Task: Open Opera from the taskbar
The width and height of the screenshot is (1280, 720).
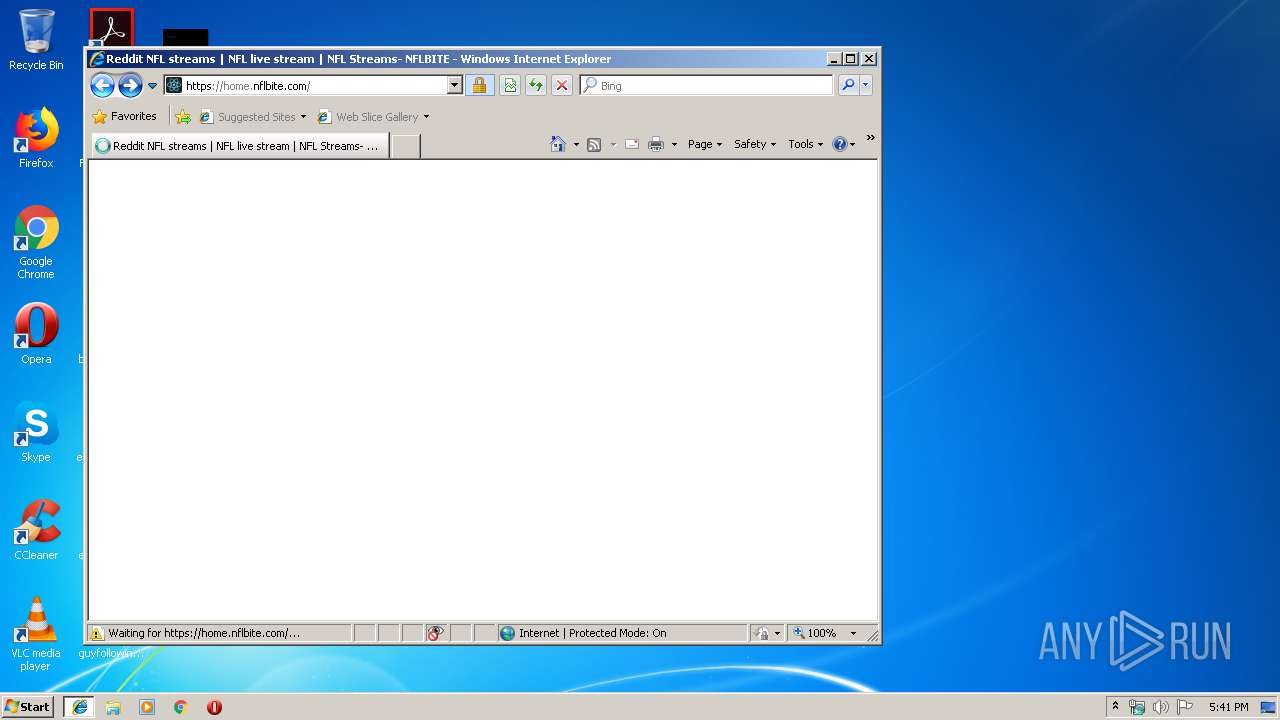Action: (214, 707)
